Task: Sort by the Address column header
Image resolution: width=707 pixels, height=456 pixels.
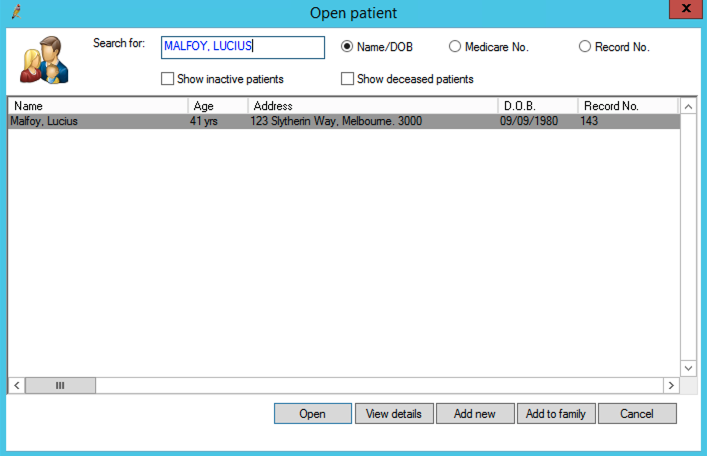Action: click(x=373, y=106)
